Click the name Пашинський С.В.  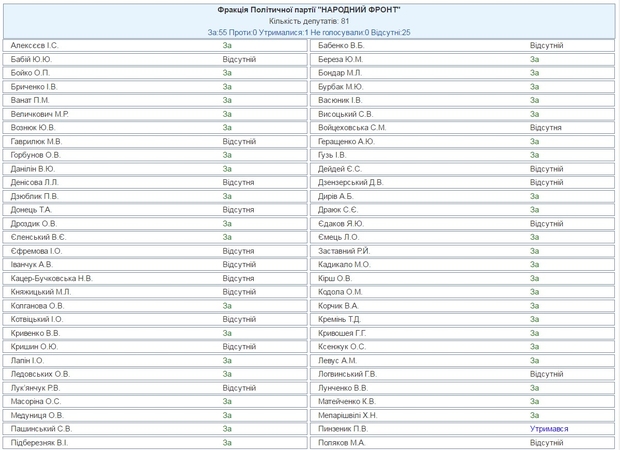tap(42, 428)
